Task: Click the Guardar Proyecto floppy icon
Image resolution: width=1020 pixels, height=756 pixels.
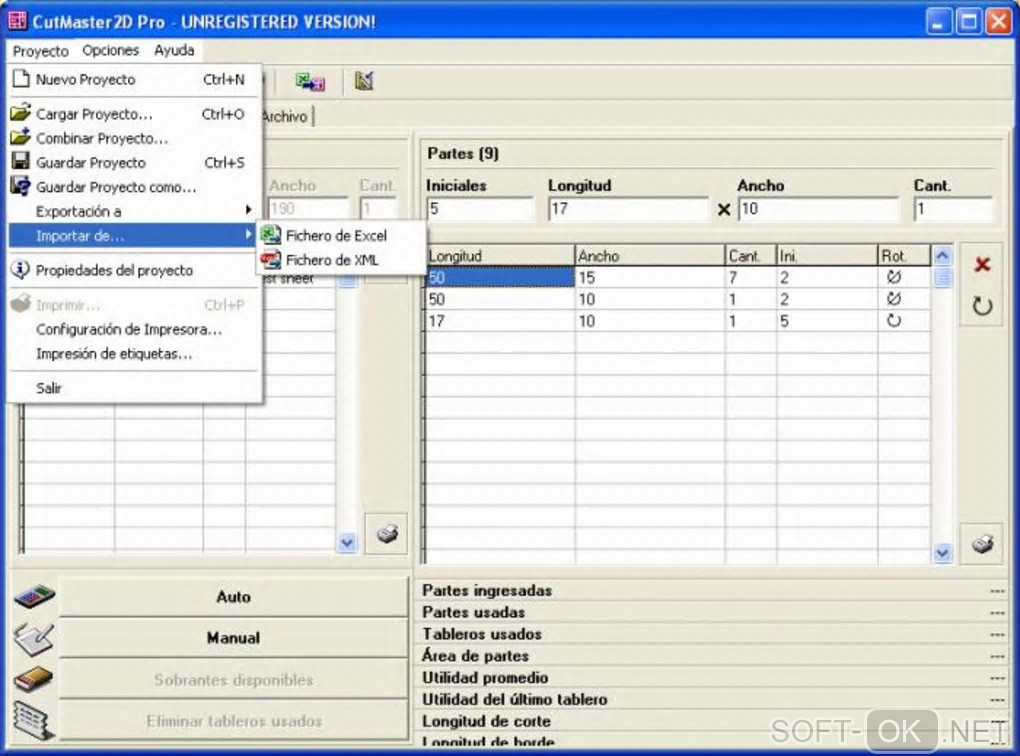Action: 21,161
